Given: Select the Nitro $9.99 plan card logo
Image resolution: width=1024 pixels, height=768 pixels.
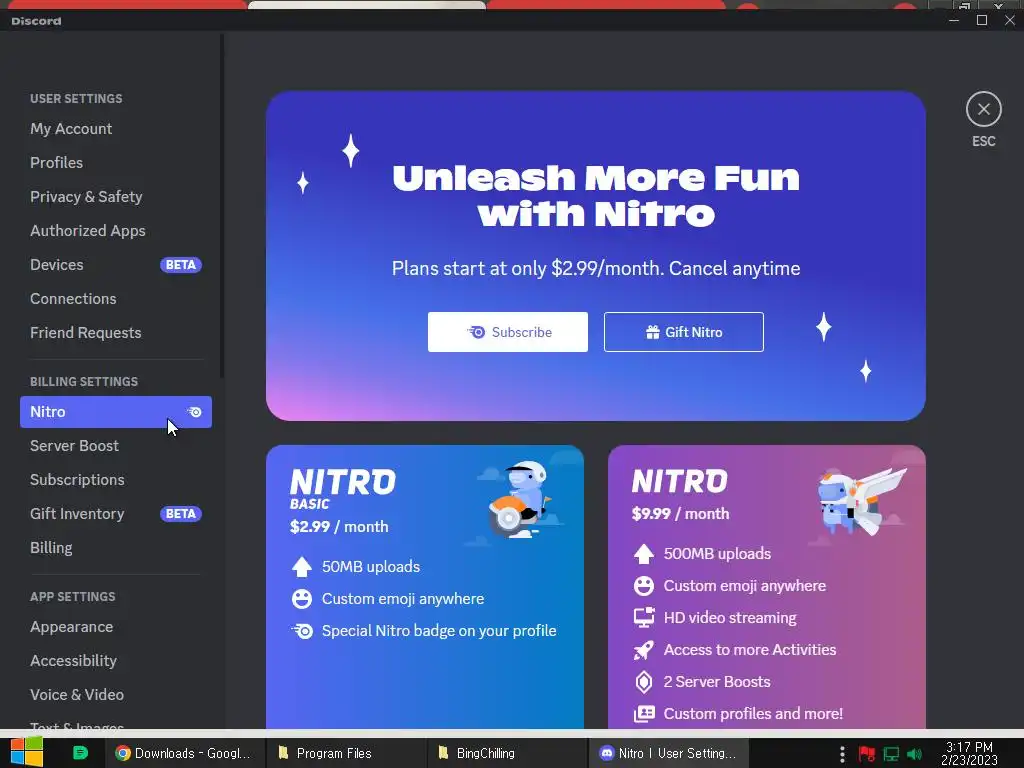Looking at the screenshot, I should tap(679, 481).
